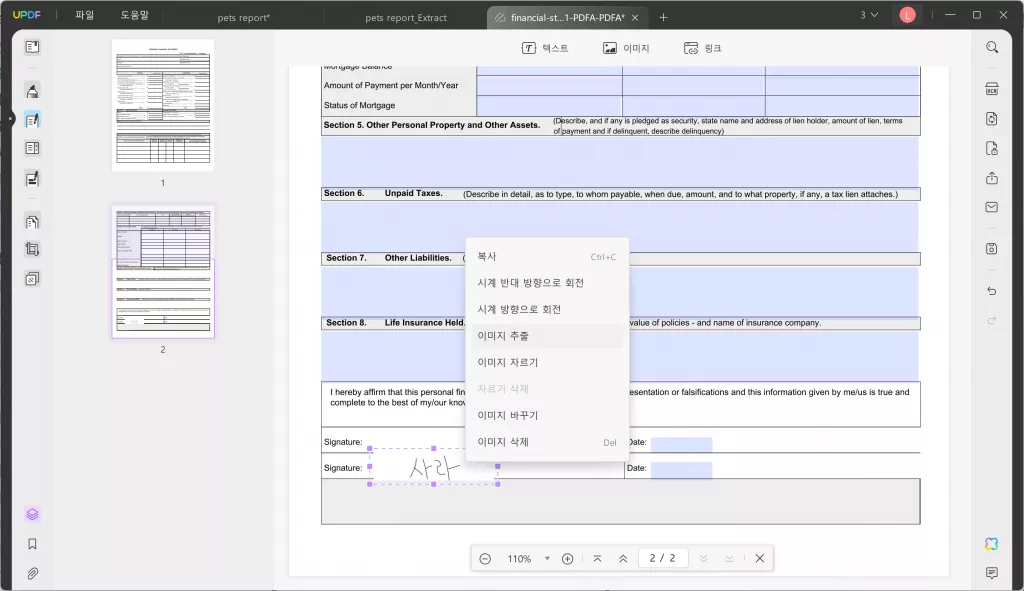Click the search magnifier icon
The image size is (1024, 591).
coord(992,47)
